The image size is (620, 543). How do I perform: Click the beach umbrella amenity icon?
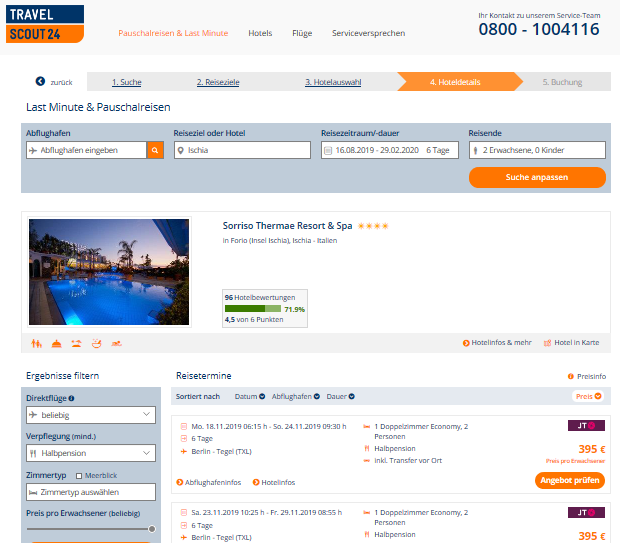[77, 344]
